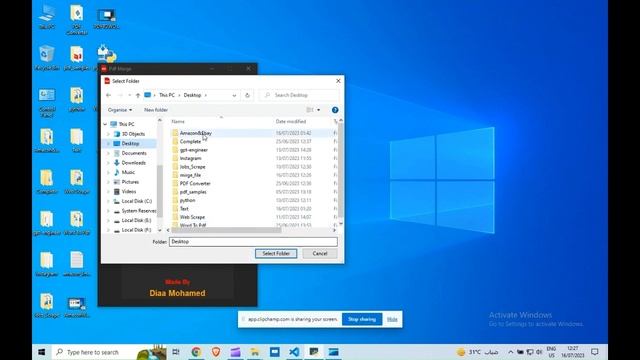Expand the Downloads tree node
This screenshot has height=360, width=640.
point(109,163)
